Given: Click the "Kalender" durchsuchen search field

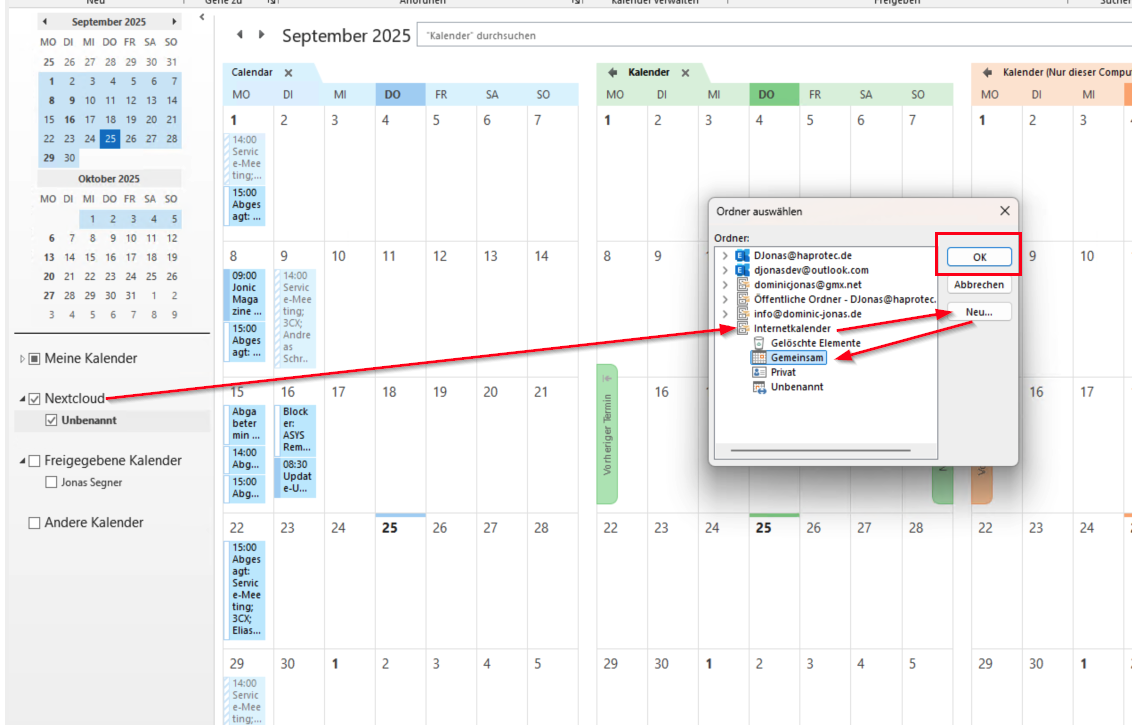Looking at the screenshot, I should pyautogui.click(x=770, y=36).
